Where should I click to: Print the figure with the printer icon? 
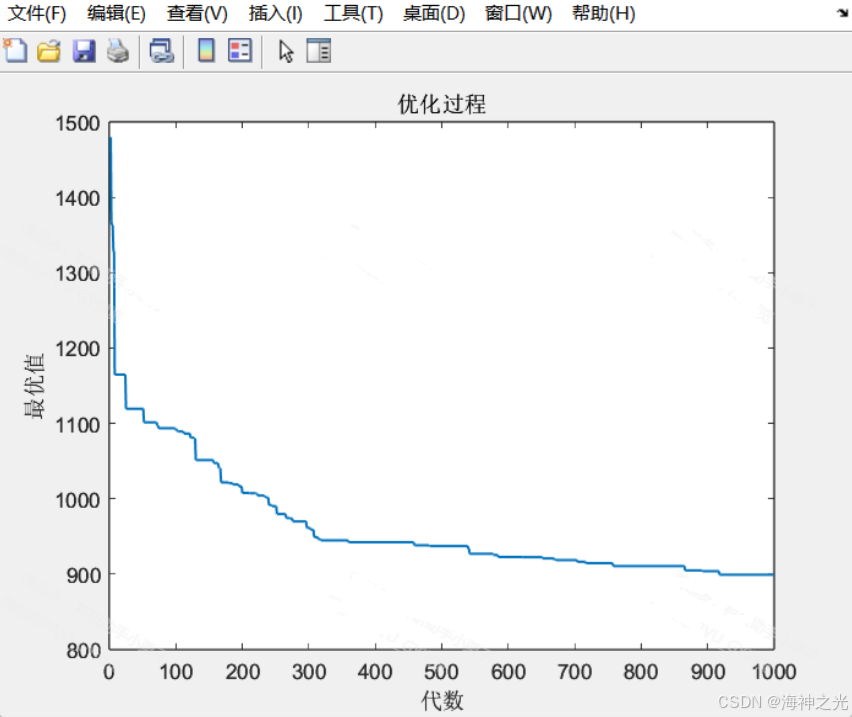tap(117, 52)
